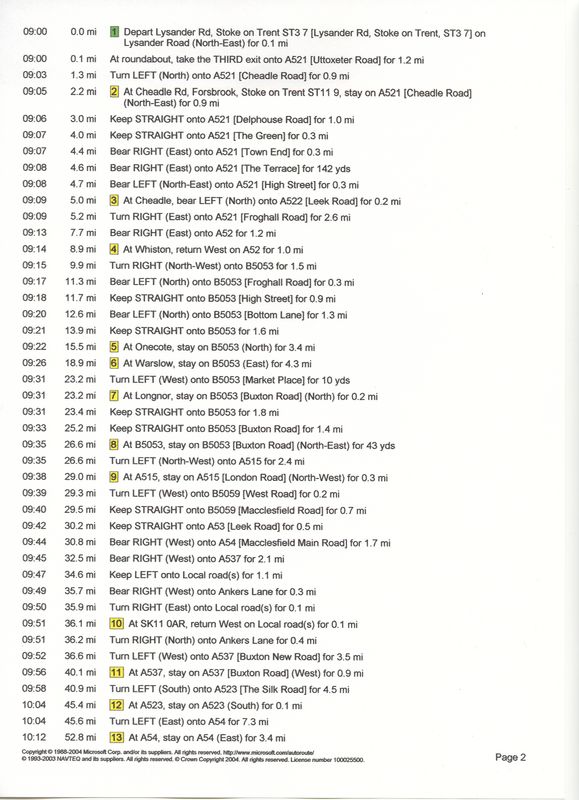
Task: Click 'Turn LEFT (West) onto A537 [Buxton New Road]'
Action: pos(236,656)
